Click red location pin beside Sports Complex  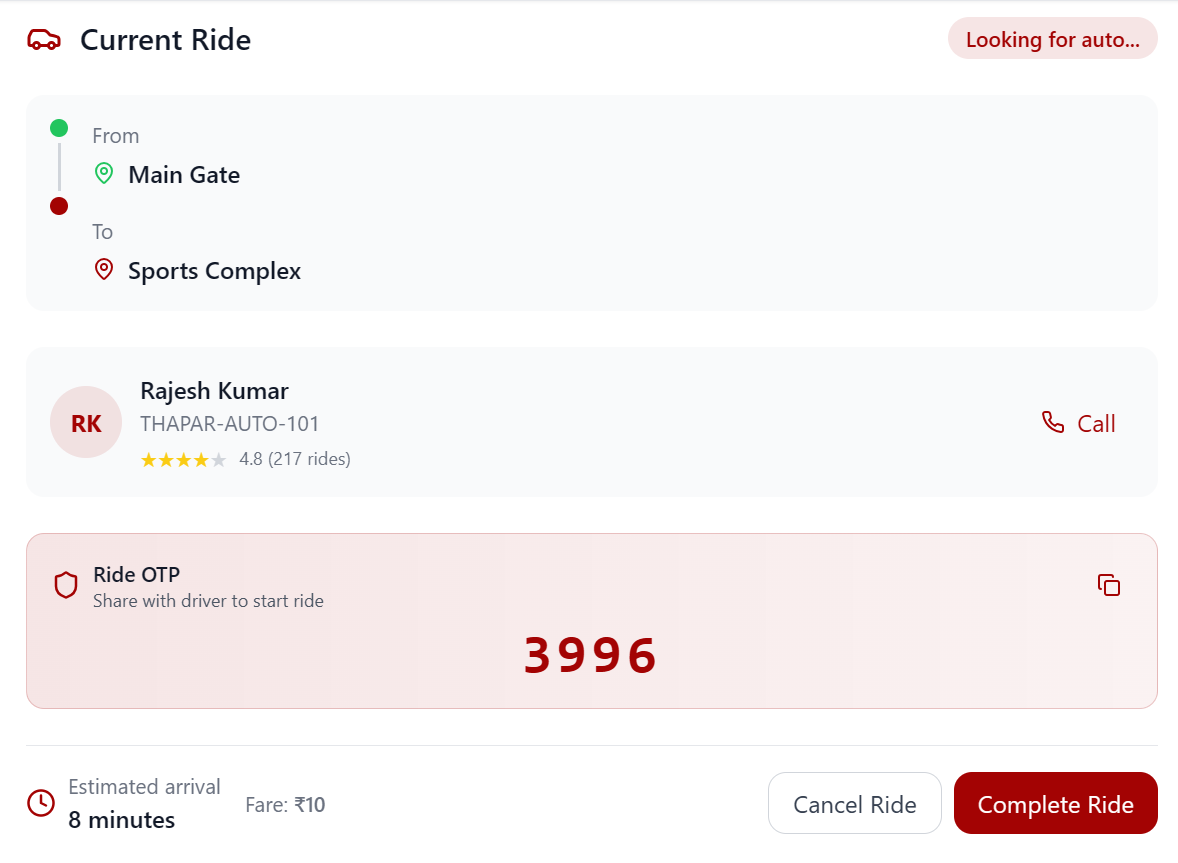(x=104, y=270)
